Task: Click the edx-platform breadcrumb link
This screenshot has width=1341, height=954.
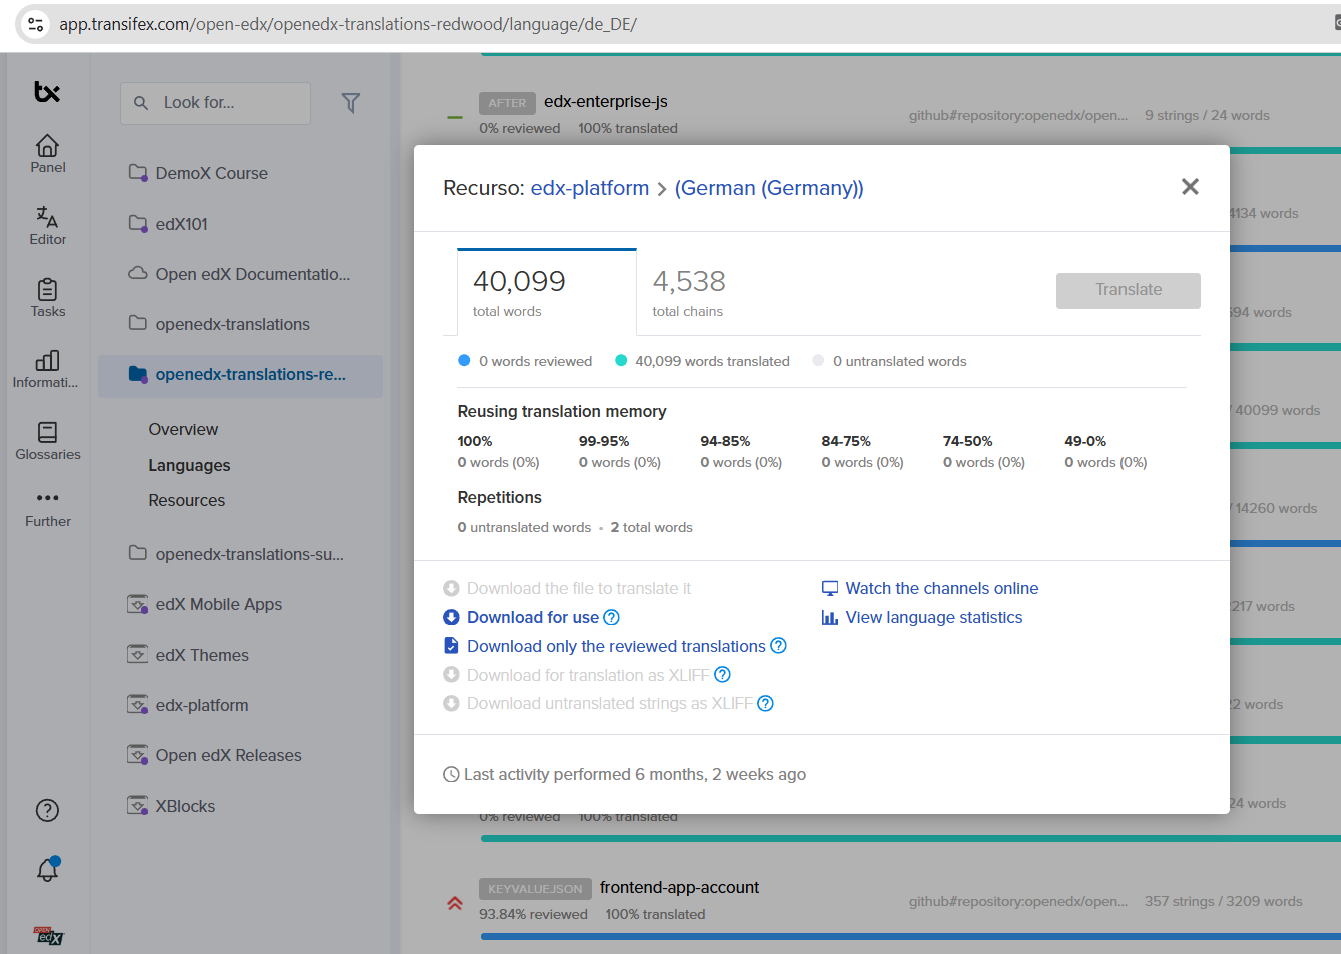Action: pos(589,188)
